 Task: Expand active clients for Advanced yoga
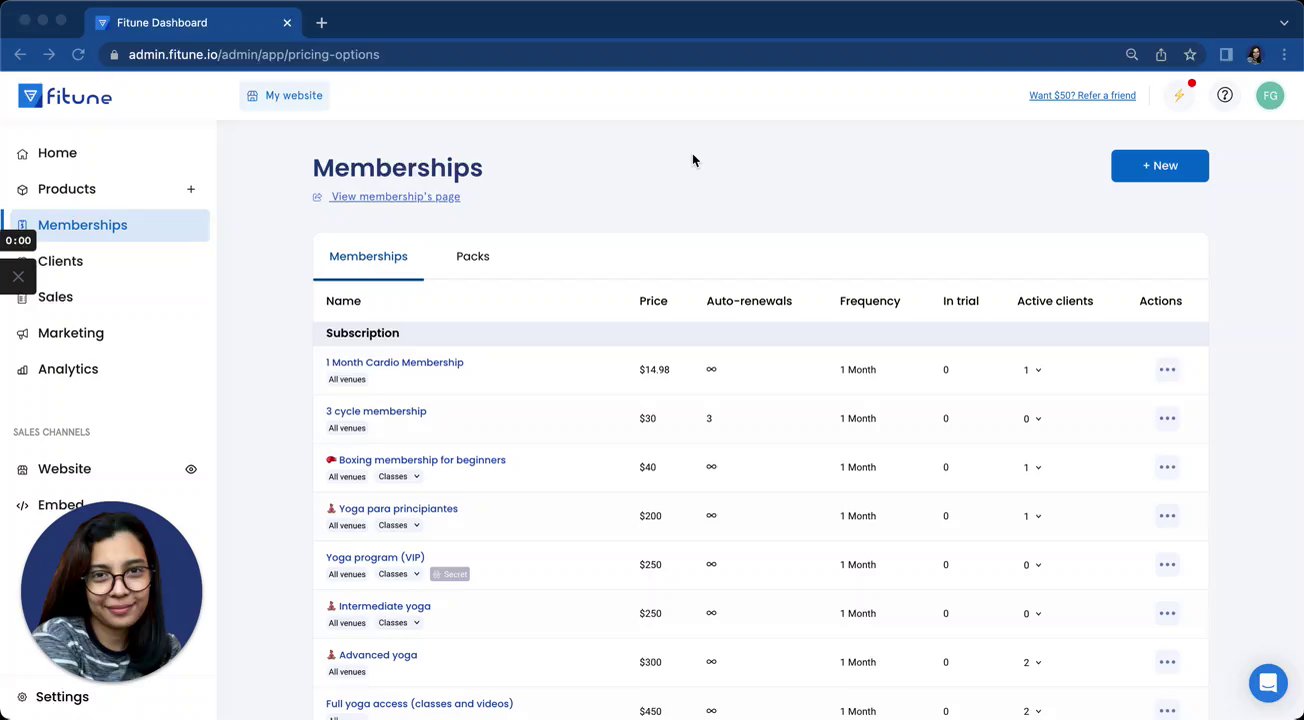[x=1033, y=662]
